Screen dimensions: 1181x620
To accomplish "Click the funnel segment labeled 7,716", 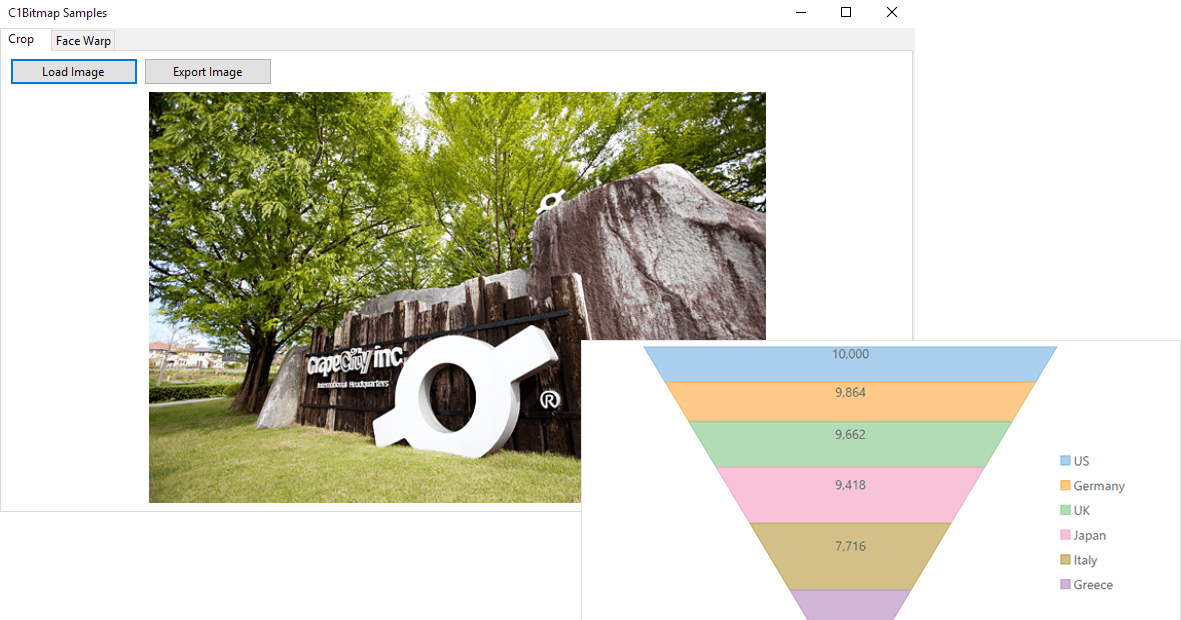I will tap(850, 556).
